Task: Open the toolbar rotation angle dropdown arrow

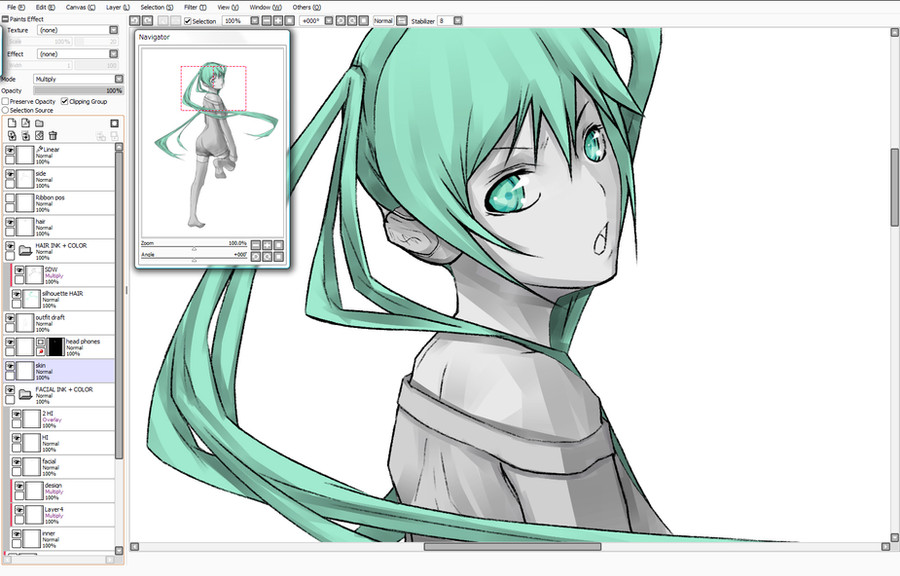Action: coord(328,21)
